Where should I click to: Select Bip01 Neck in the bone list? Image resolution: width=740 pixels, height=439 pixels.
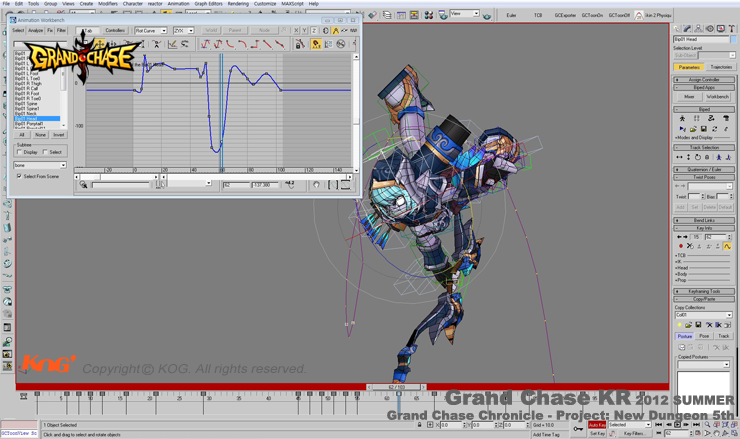26,114
